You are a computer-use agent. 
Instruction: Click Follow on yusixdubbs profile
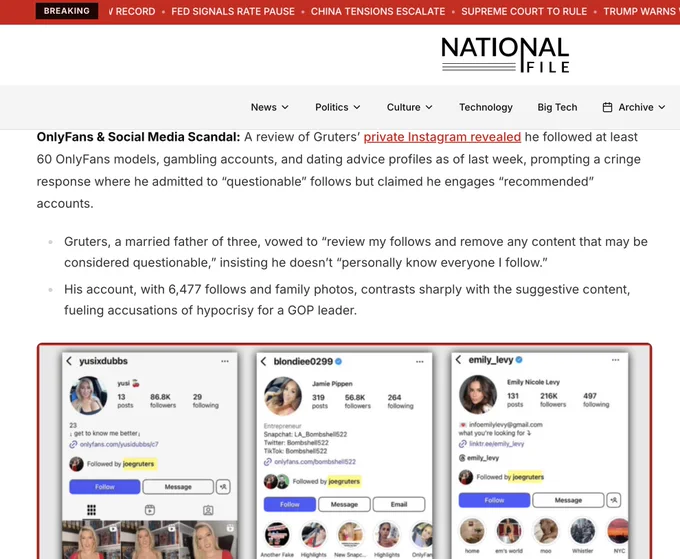(x=105, y=487)
